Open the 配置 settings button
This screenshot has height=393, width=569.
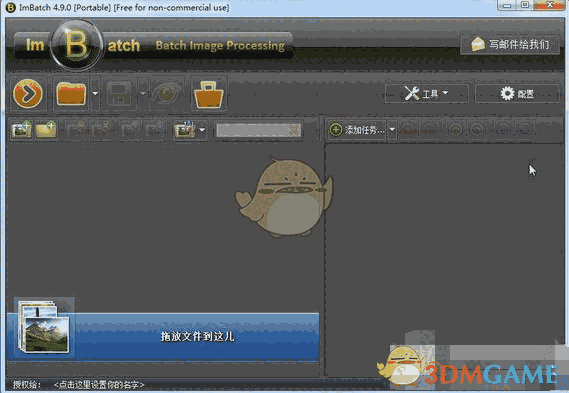[517, 94]
